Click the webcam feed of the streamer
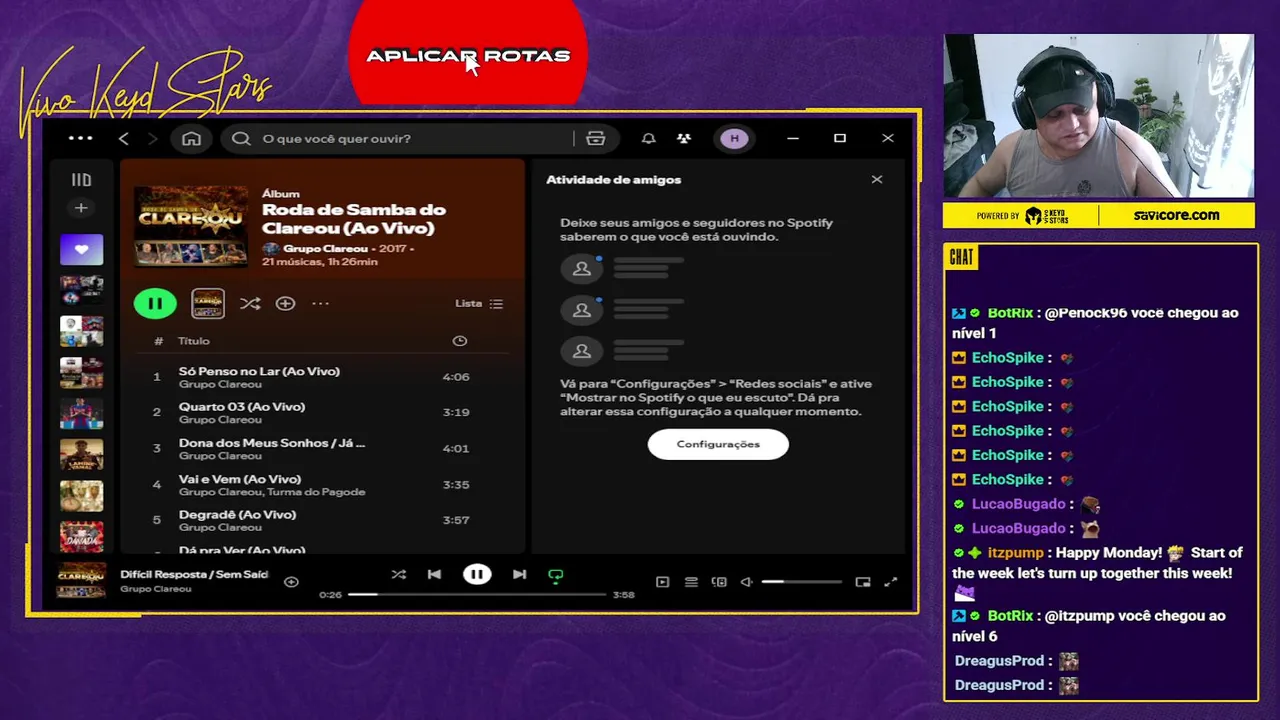This screenshot has height=720, width=1280. point(1098,116)
